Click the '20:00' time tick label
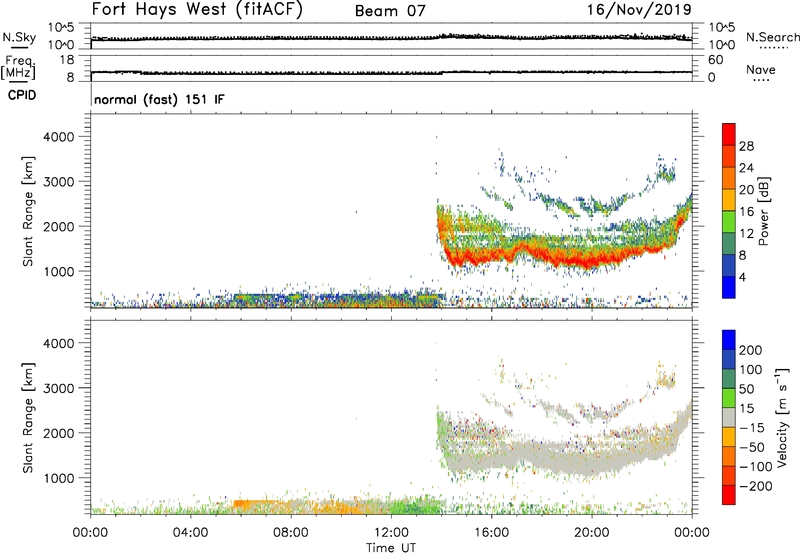This screenshot has width=800, height=554. pyautogui.click(x=592, y=533)
